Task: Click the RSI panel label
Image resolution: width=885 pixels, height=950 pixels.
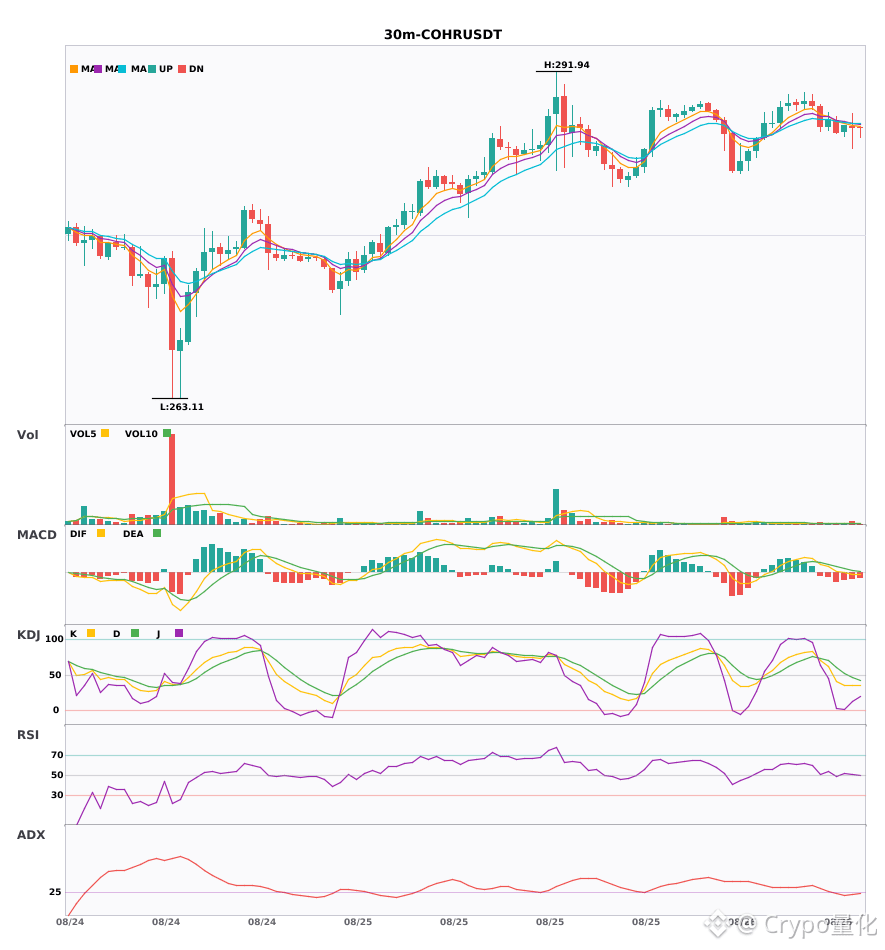Action: pyautogui.click(x=27, y=734)
